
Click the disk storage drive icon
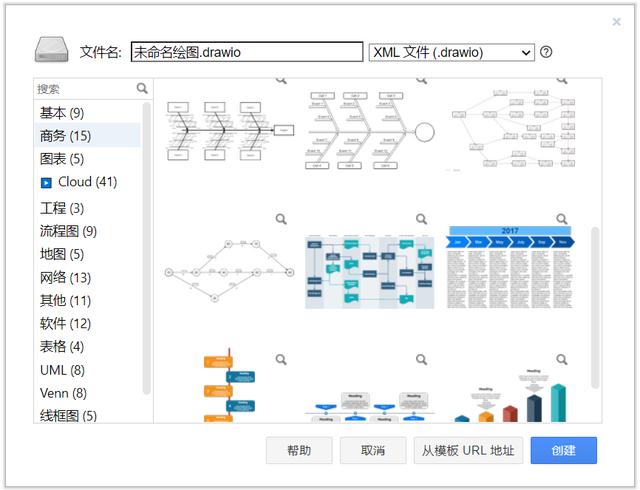click(50, 51)
